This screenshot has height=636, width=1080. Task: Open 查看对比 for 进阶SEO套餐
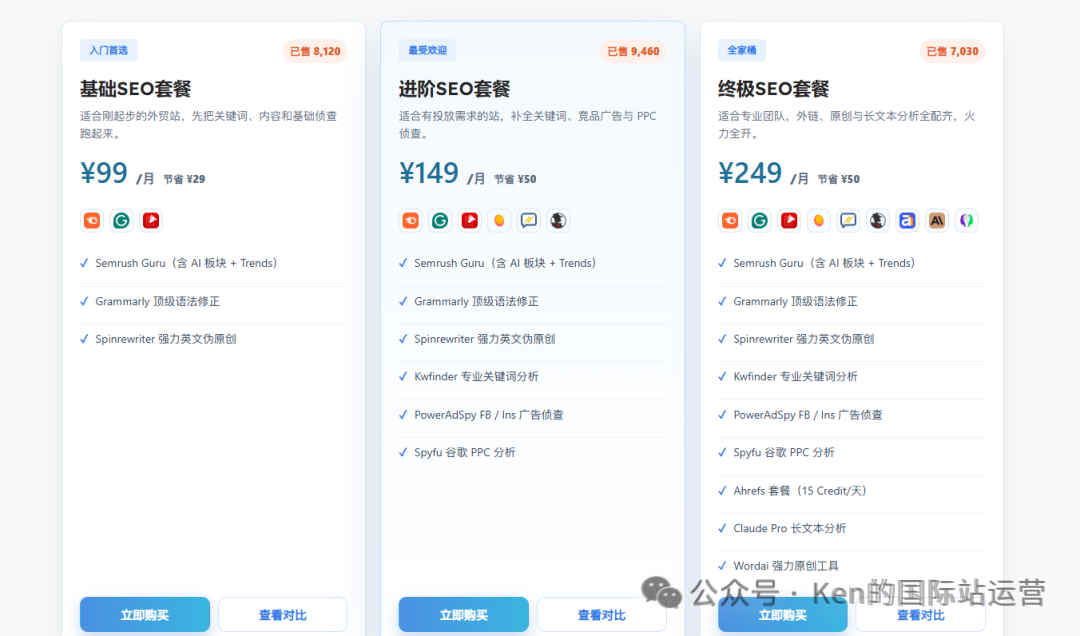pos(602,615)
